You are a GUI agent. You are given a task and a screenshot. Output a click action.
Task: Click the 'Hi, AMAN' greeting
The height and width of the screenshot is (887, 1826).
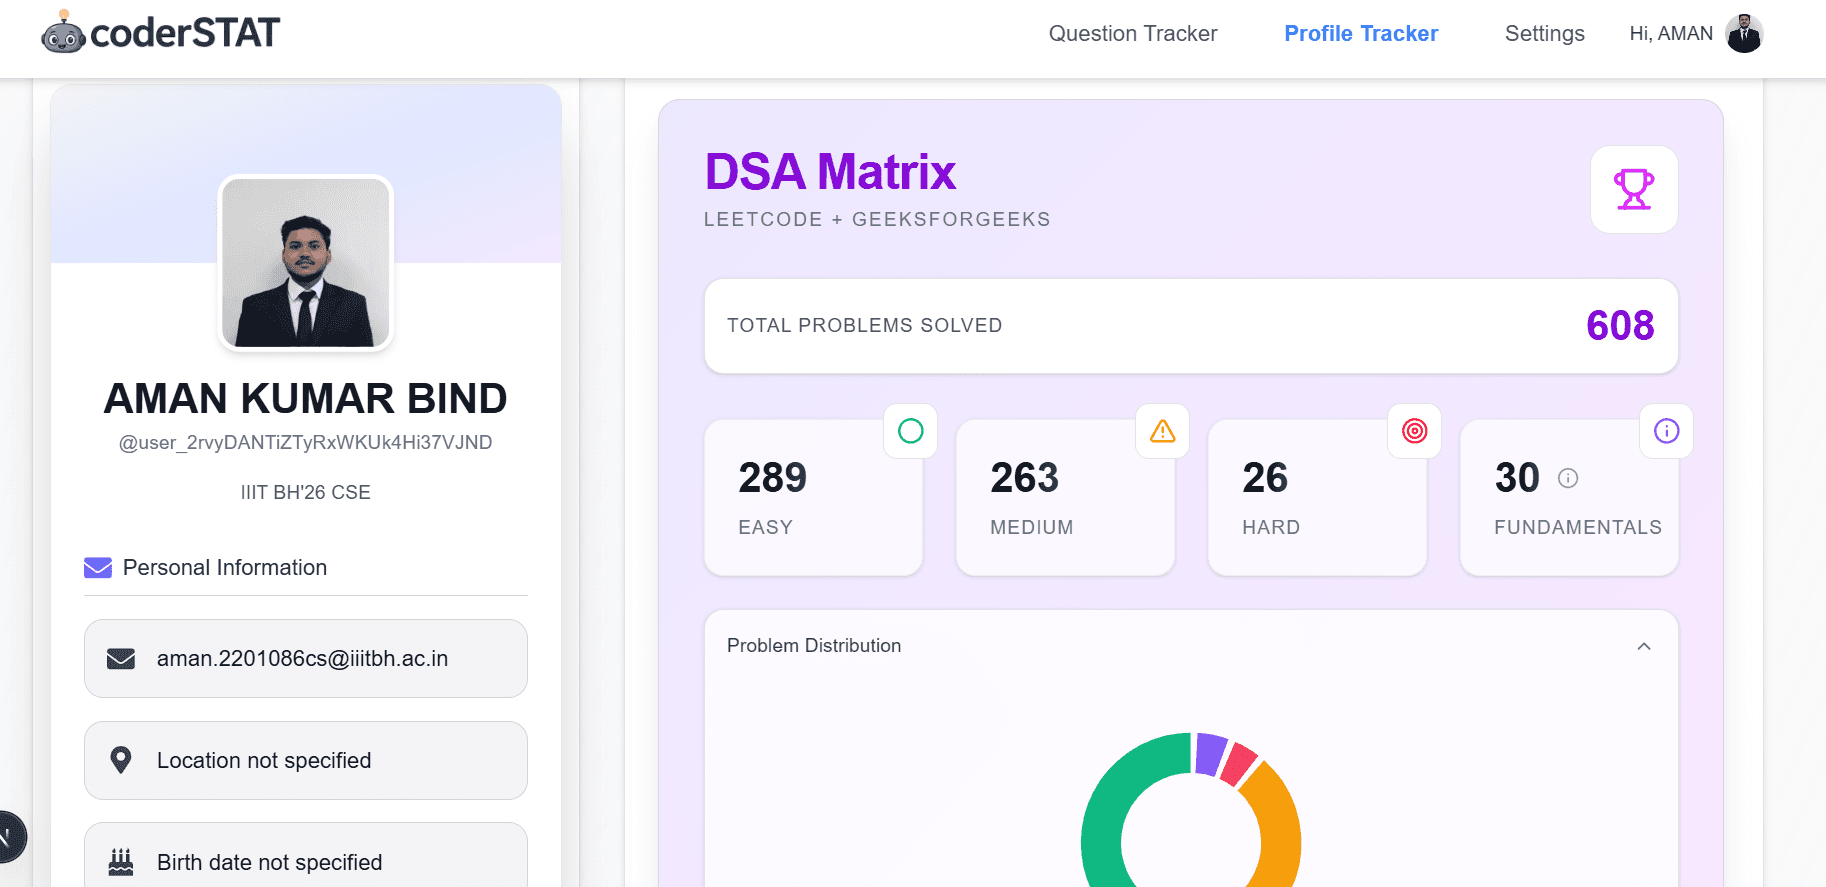(1671, 34)
